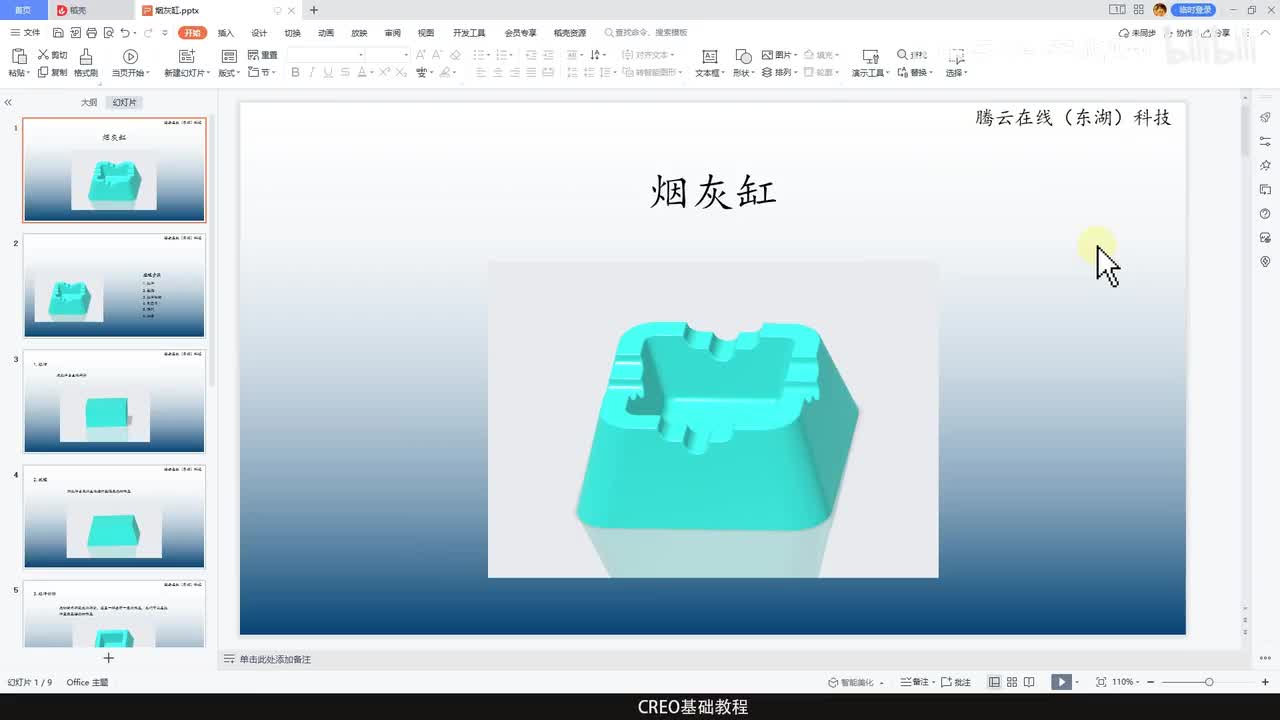Image resolution: width=1280 pixels, height=720 pixels.
Task: Click the add slide plus below thumbnails
Action: (109, 658)
